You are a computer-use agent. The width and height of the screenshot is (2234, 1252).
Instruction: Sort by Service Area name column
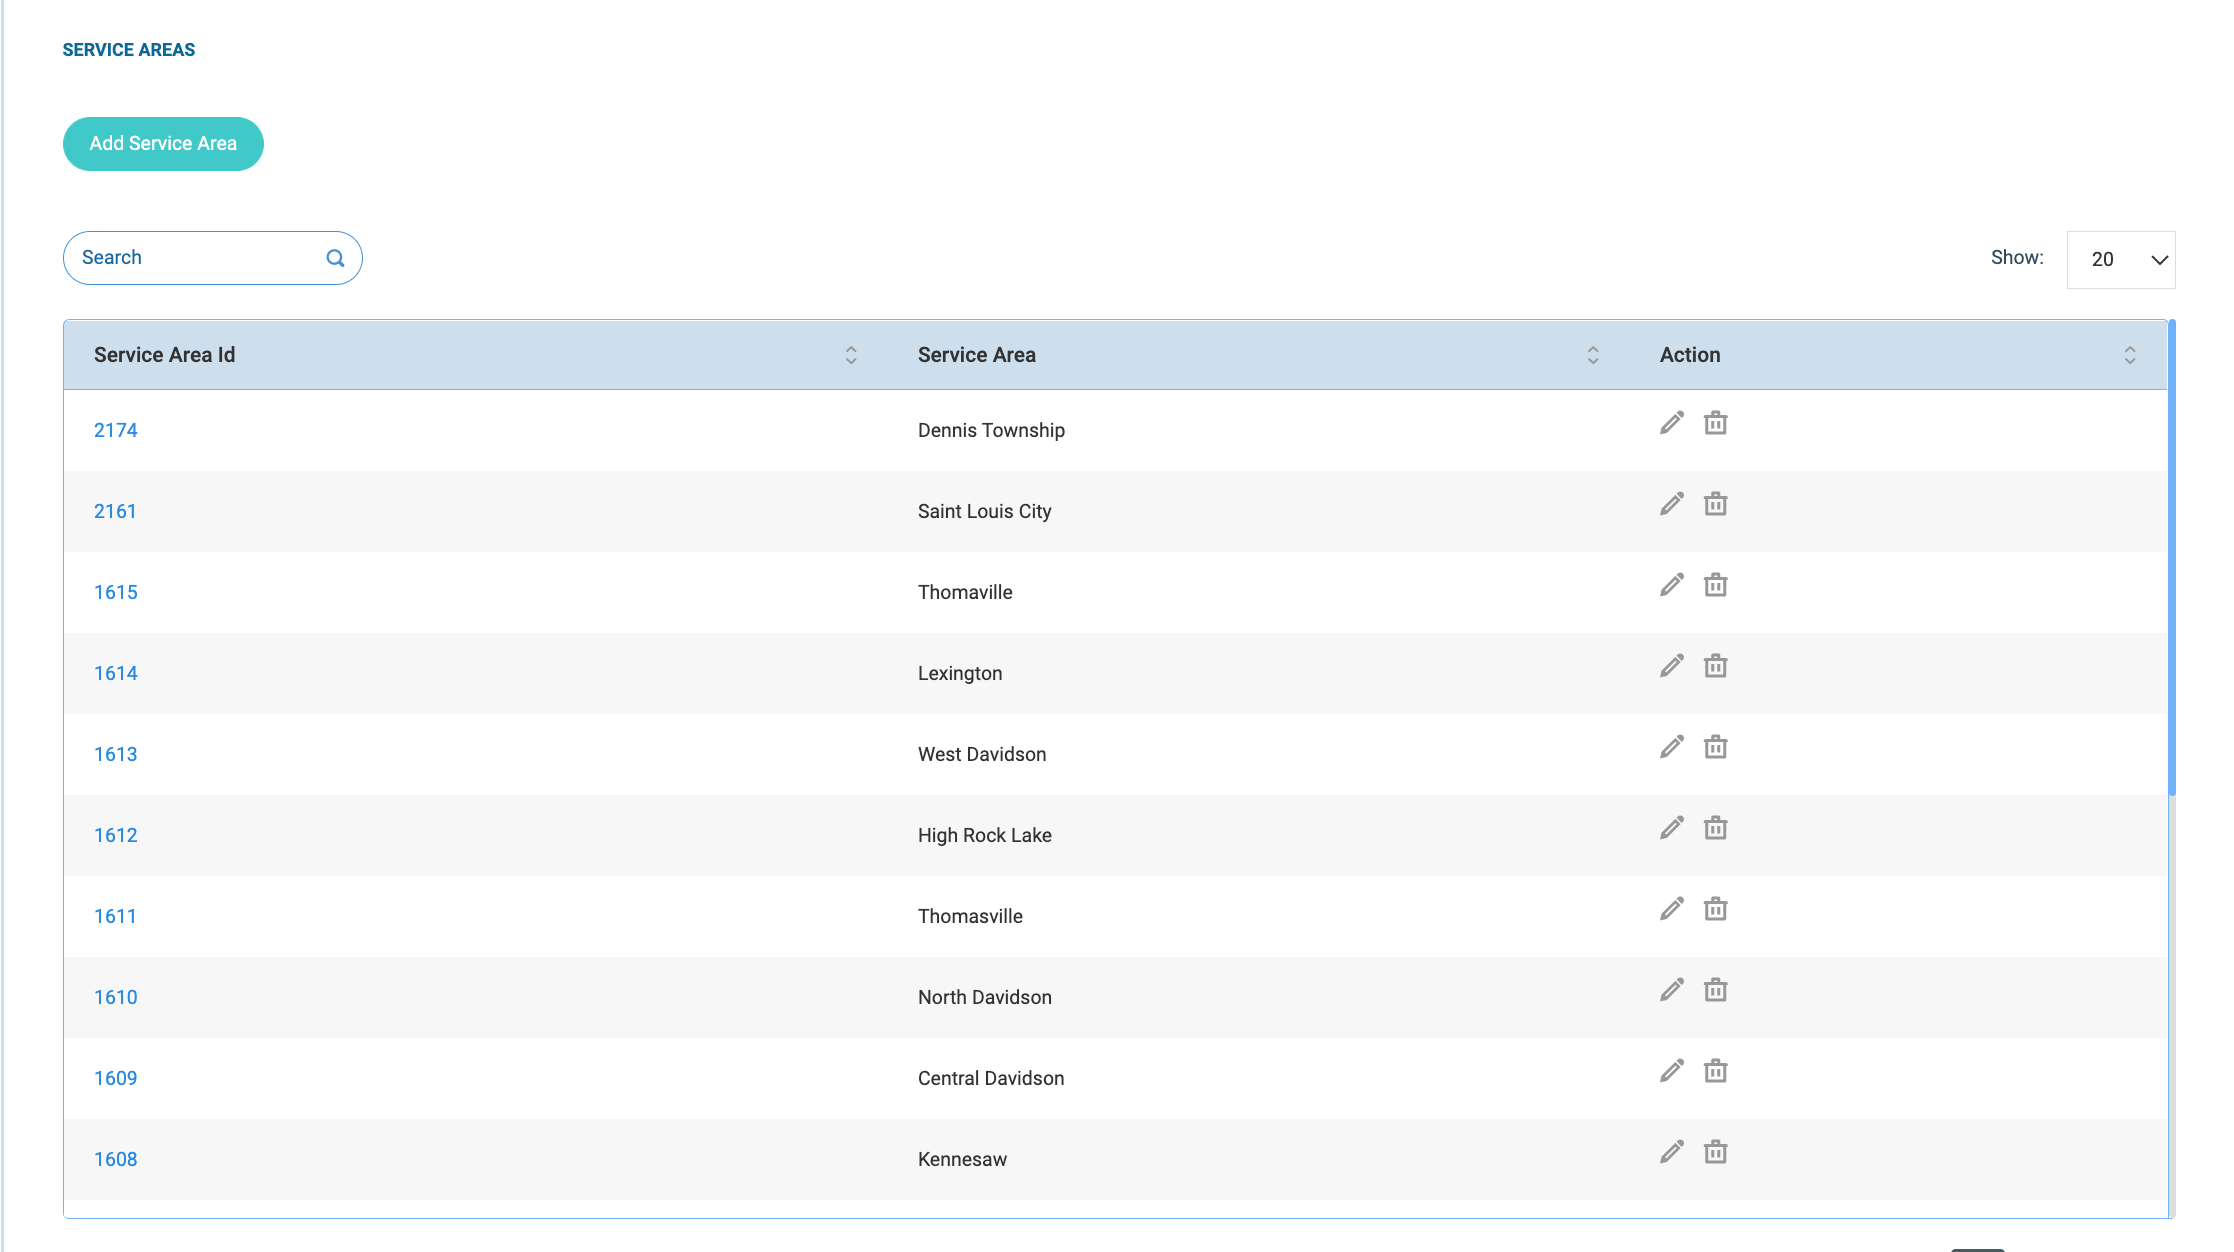click(x=1593, y=355)
